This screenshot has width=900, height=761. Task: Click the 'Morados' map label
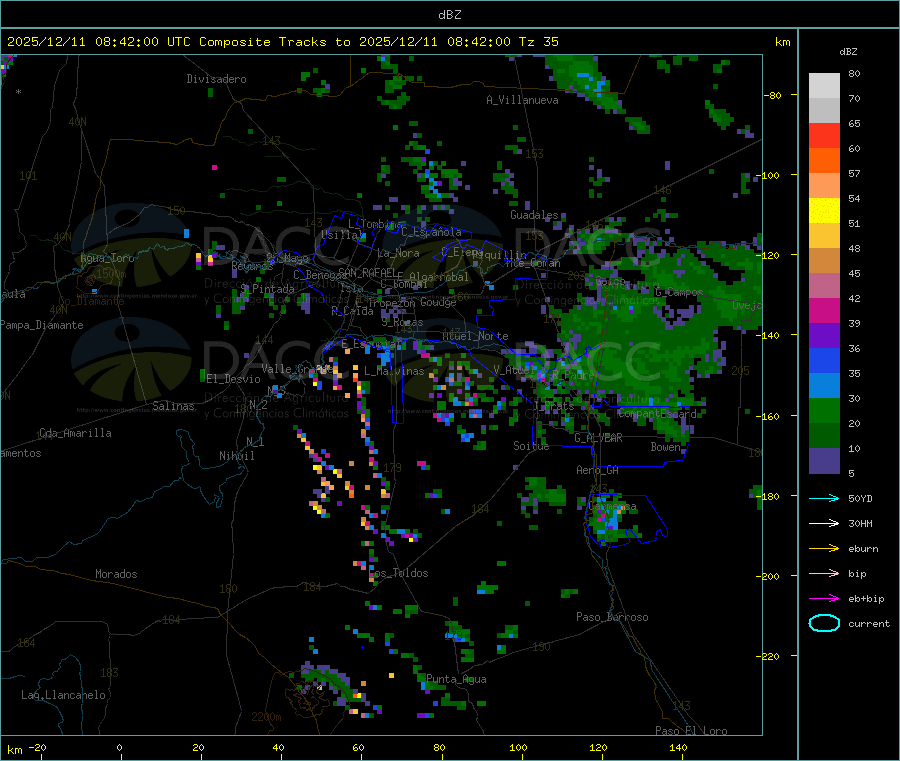click(x=116, y=574)
